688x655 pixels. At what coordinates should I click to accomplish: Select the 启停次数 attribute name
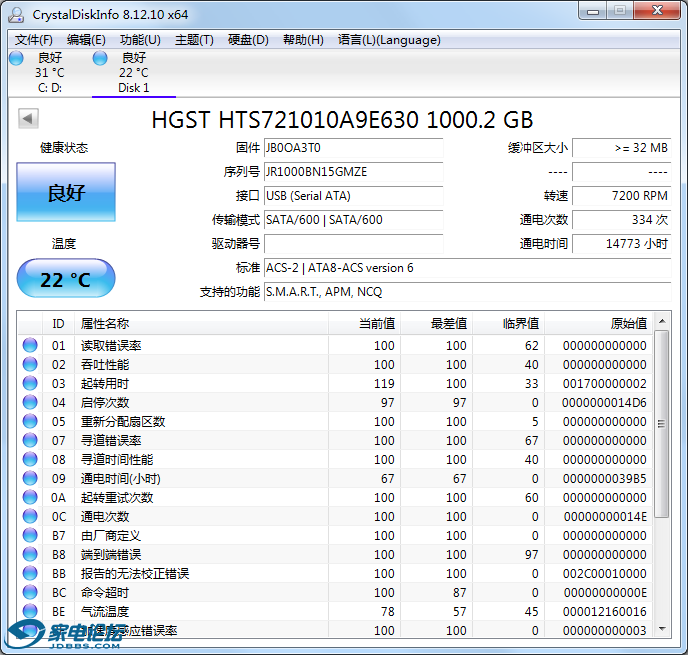105,403
